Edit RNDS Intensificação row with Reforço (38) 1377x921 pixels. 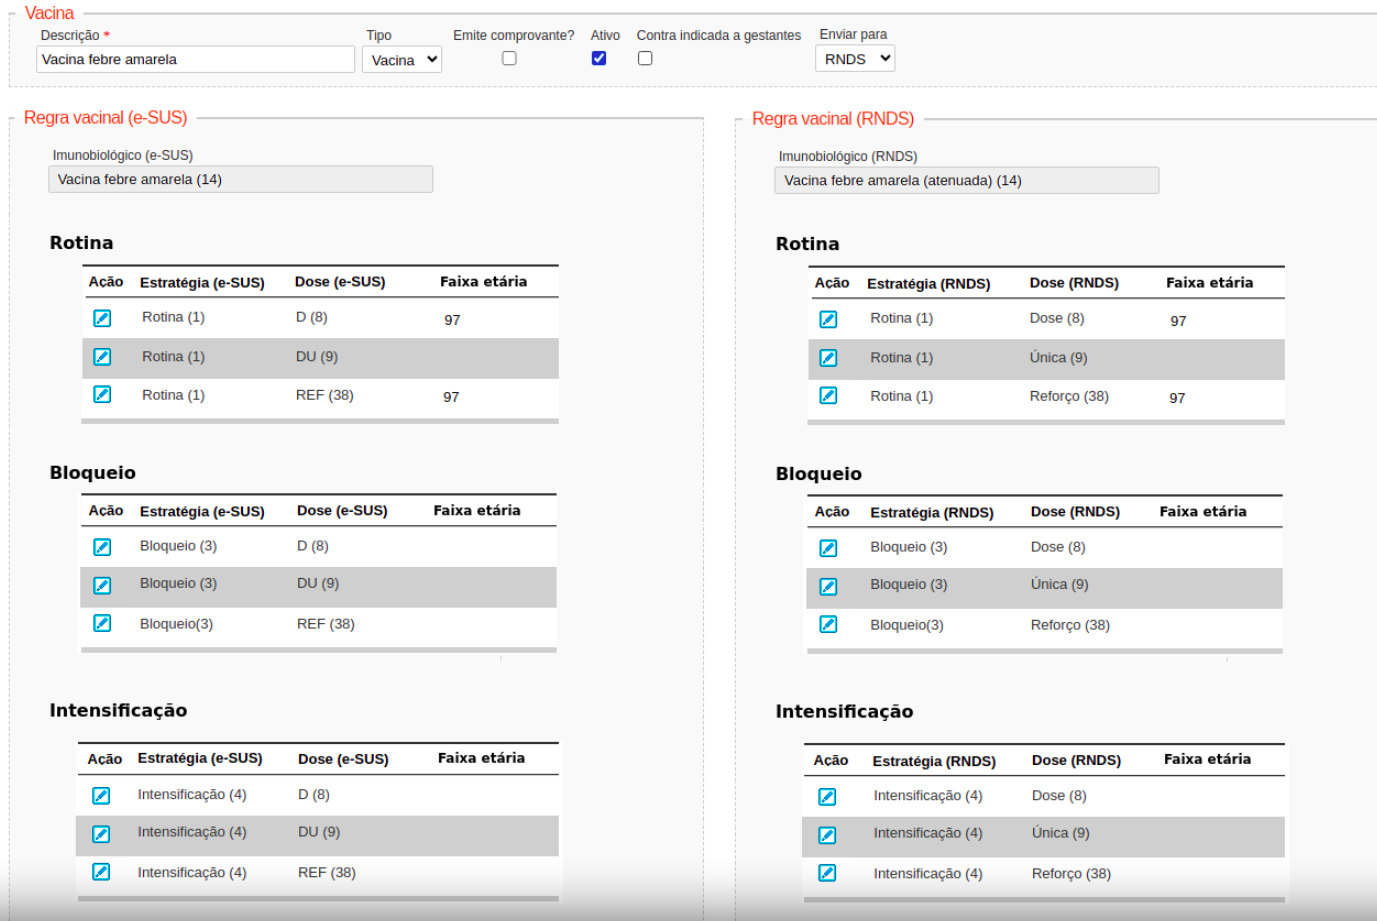click(827, 873)
